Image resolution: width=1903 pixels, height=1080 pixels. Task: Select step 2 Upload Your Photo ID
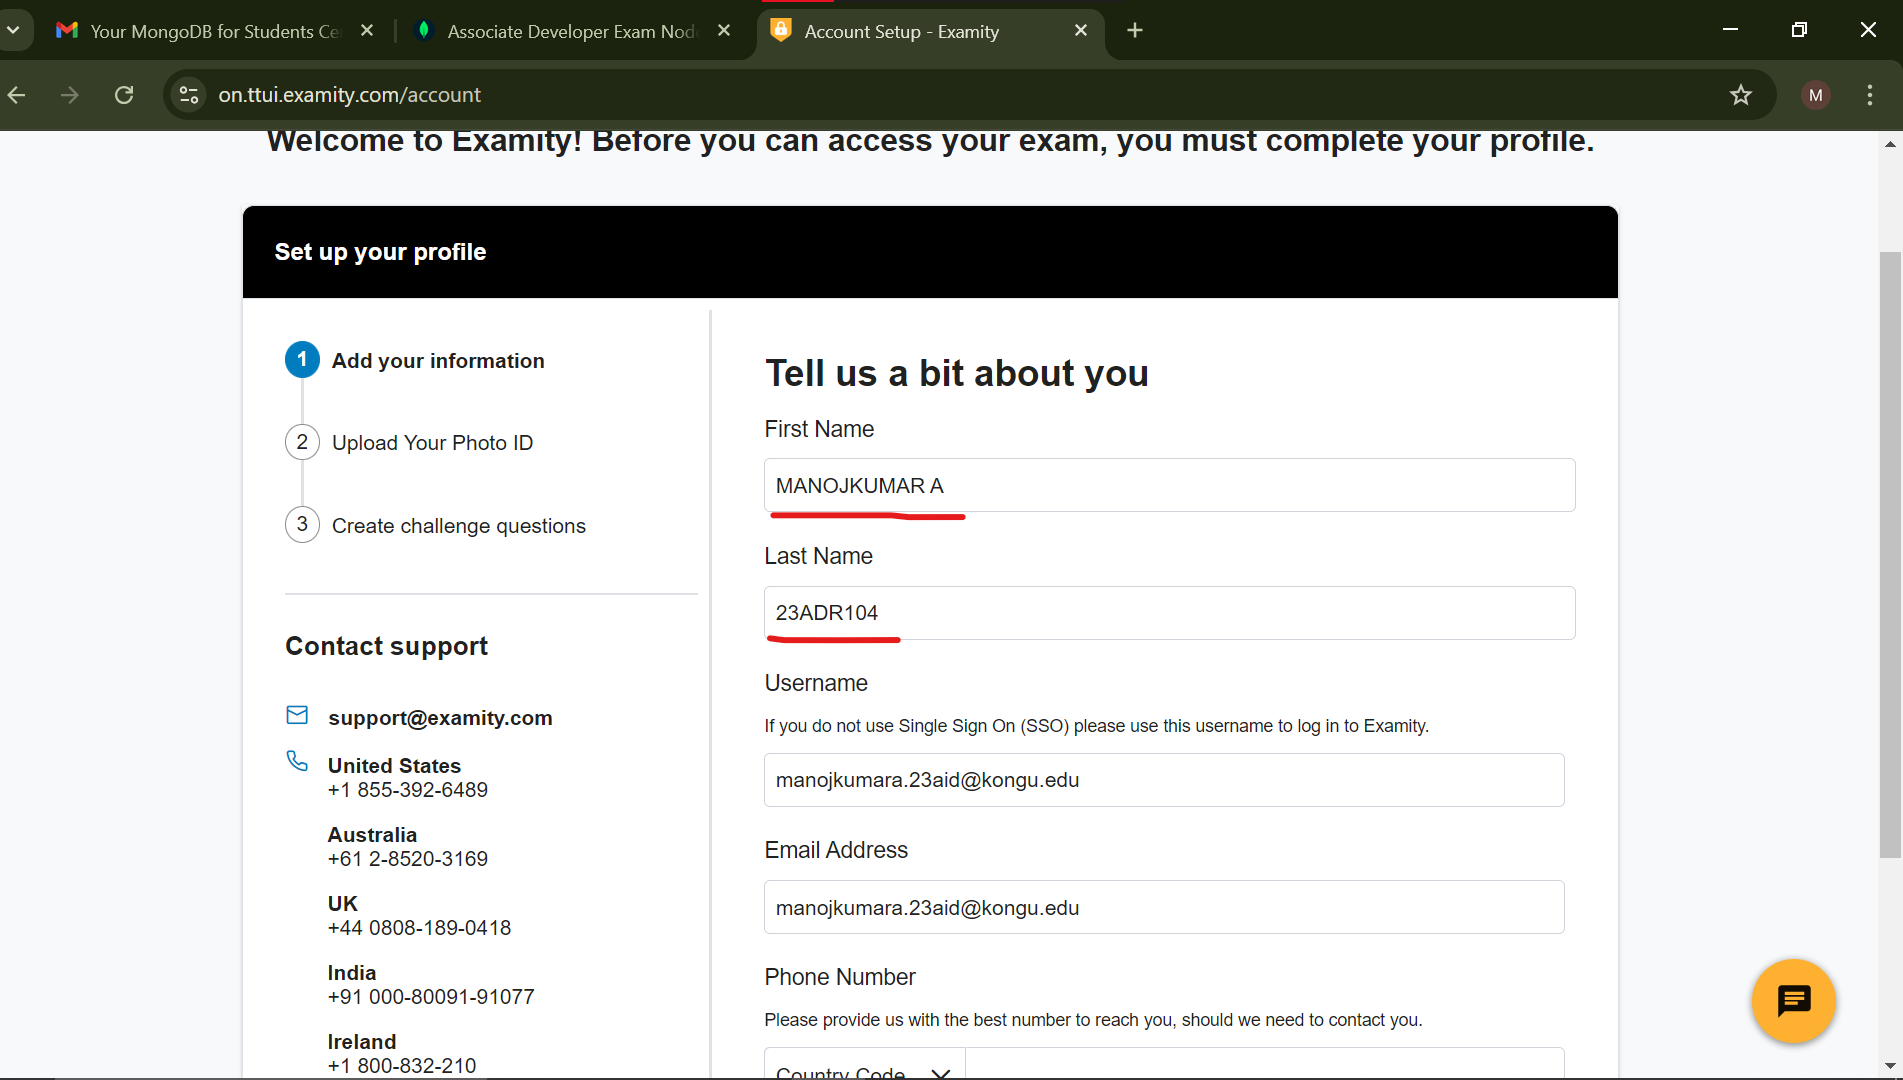432,443
